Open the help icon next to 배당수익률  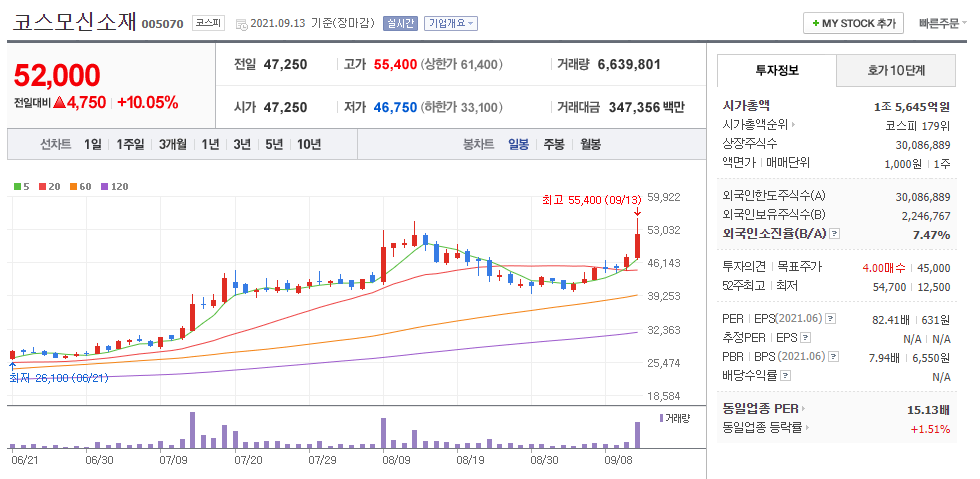coord(786,376)
